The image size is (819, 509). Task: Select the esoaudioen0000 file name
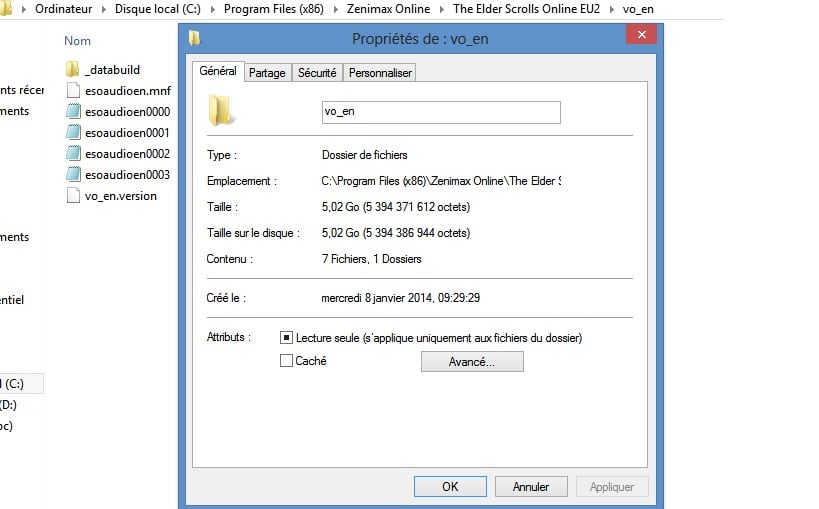[127, 111]
